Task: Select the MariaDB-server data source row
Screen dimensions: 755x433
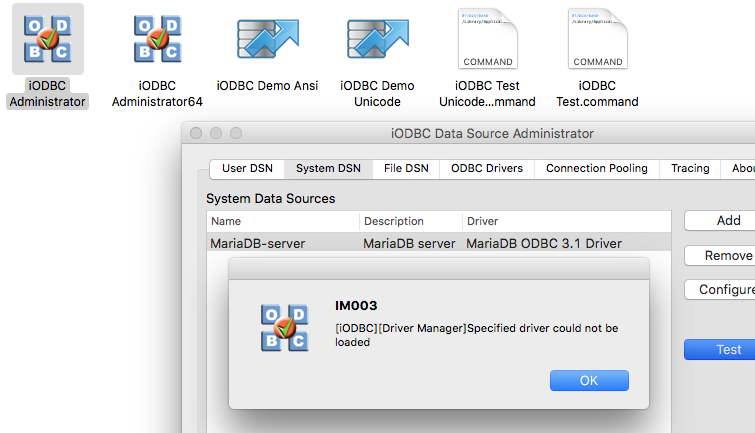Action: pyautogui.click(x=439, y=243)
